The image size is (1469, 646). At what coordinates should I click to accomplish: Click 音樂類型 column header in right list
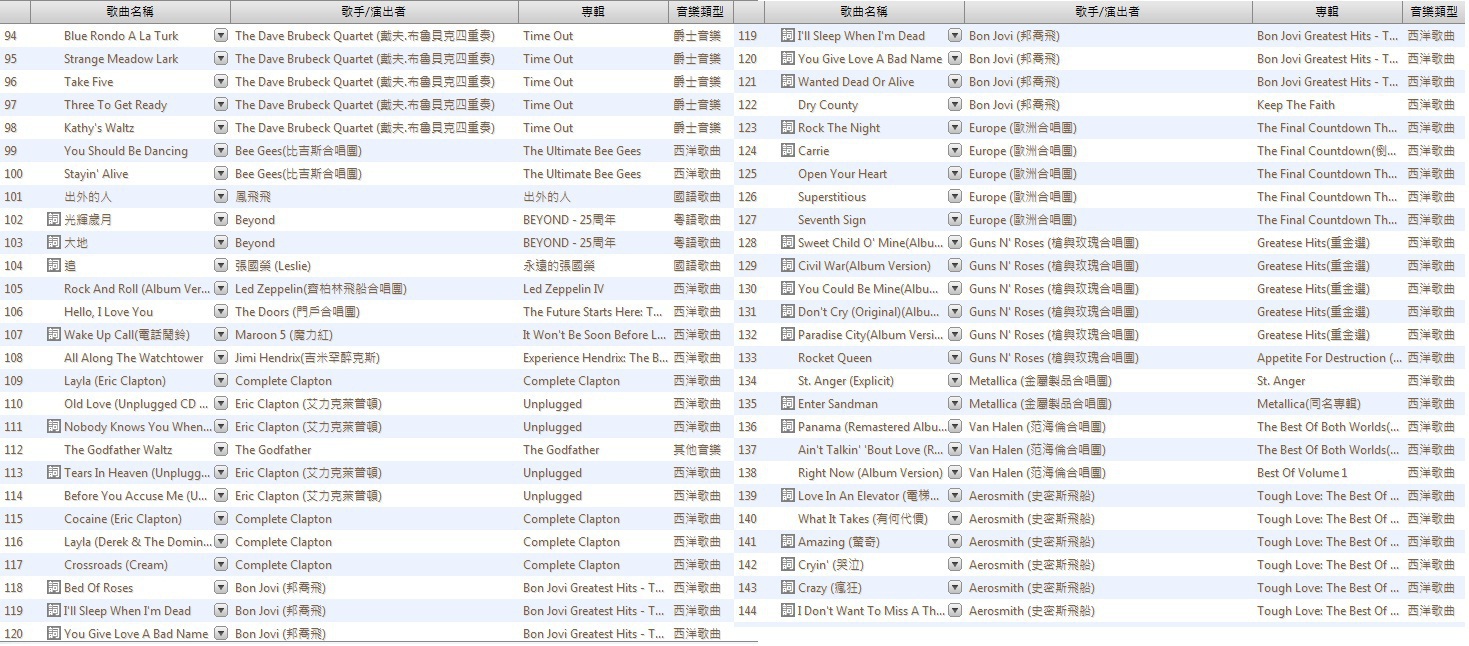coord(1434,12)
